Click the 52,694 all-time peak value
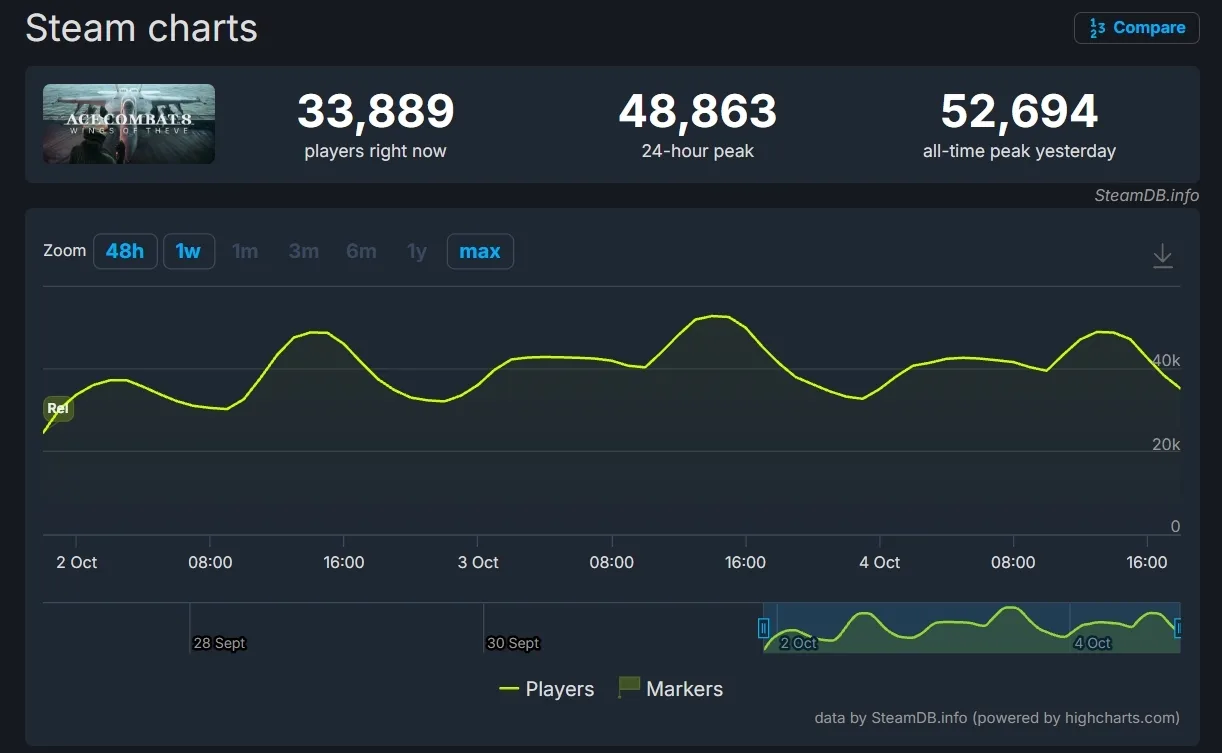Viewport: 1222px width, 753px height. click(x=1019, y=111)
